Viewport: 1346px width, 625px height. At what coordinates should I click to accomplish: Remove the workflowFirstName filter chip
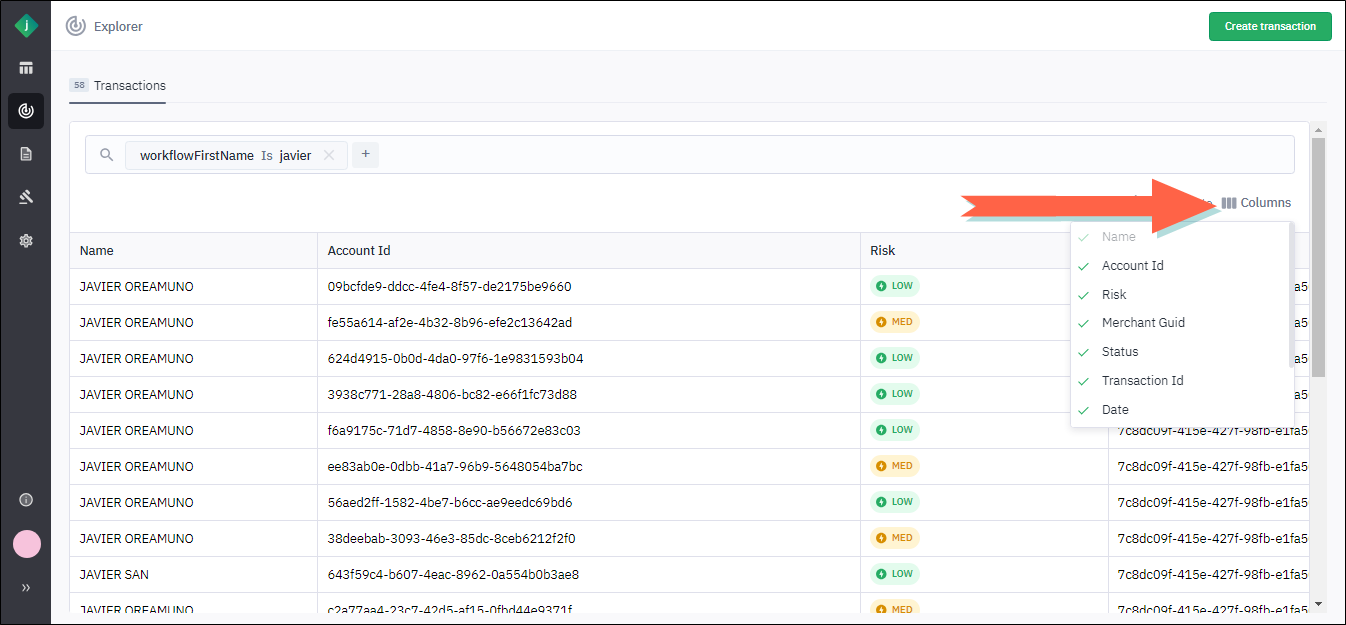(x=329, y=155)
